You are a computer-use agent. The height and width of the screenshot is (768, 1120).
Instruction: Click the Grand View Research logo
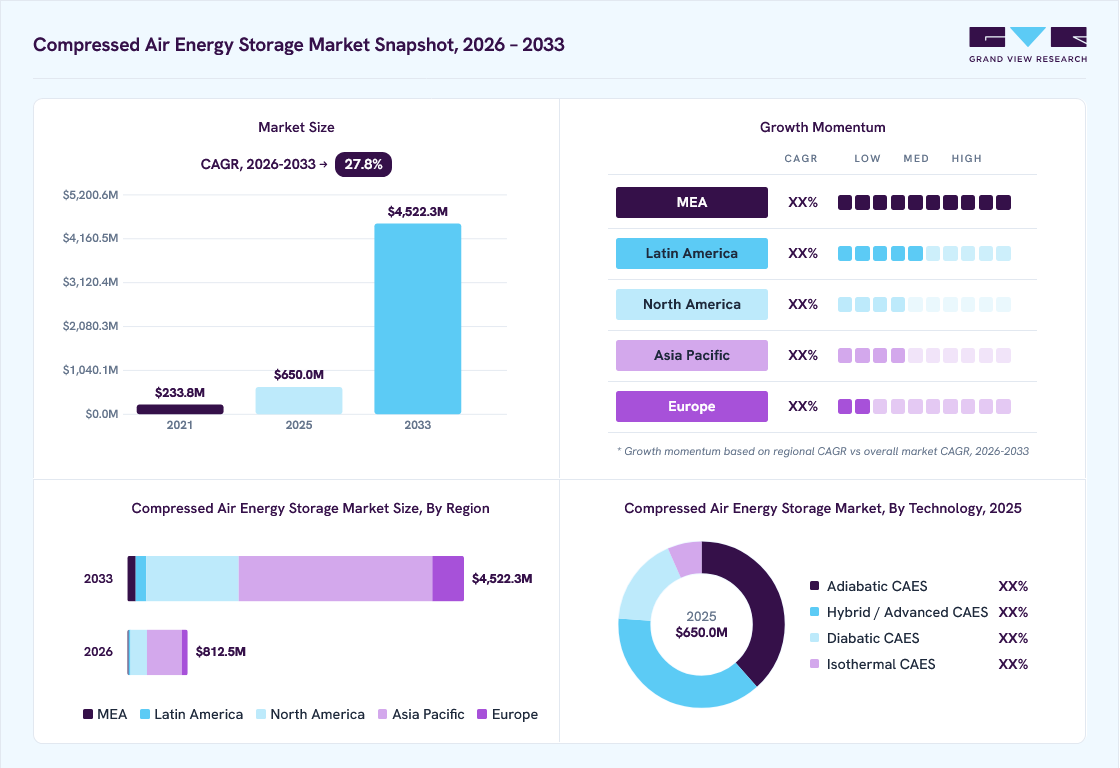[1028, 45]
